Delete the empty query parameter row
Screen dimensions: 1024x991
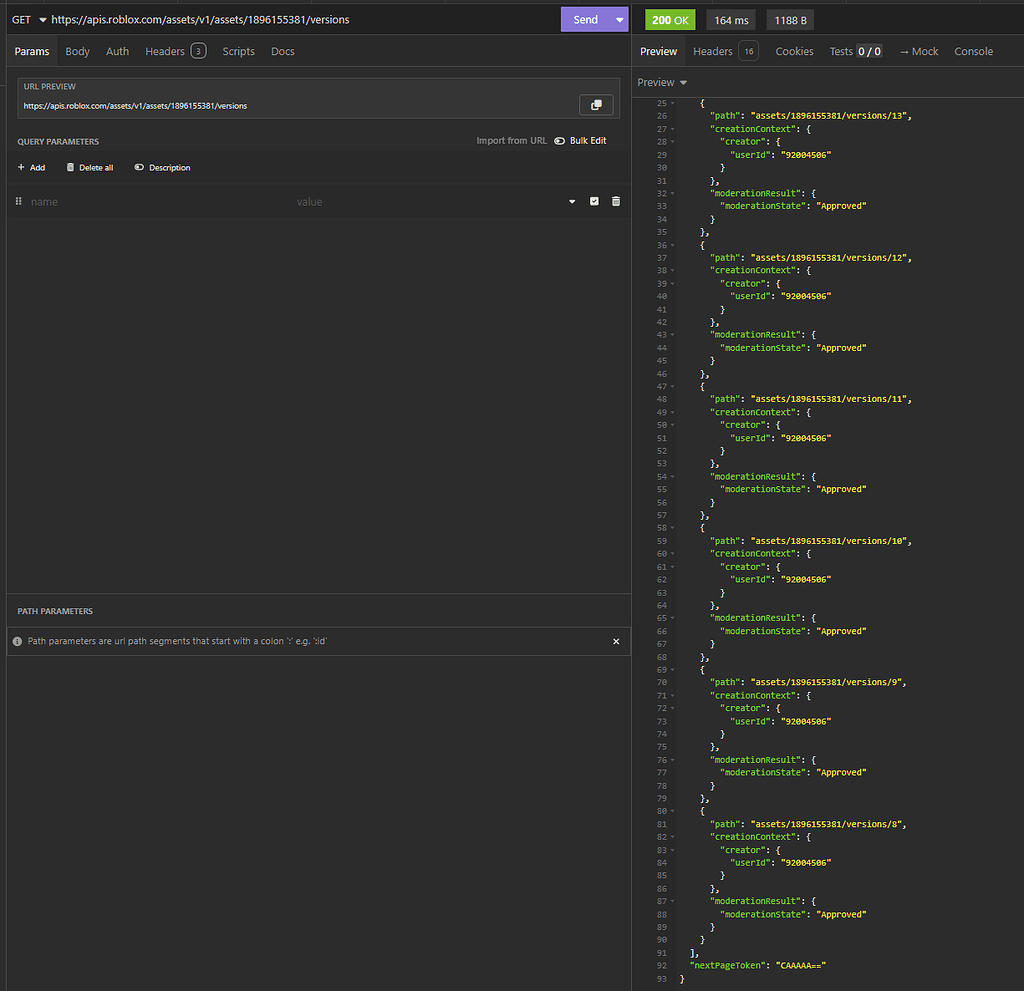pos(616,201)
